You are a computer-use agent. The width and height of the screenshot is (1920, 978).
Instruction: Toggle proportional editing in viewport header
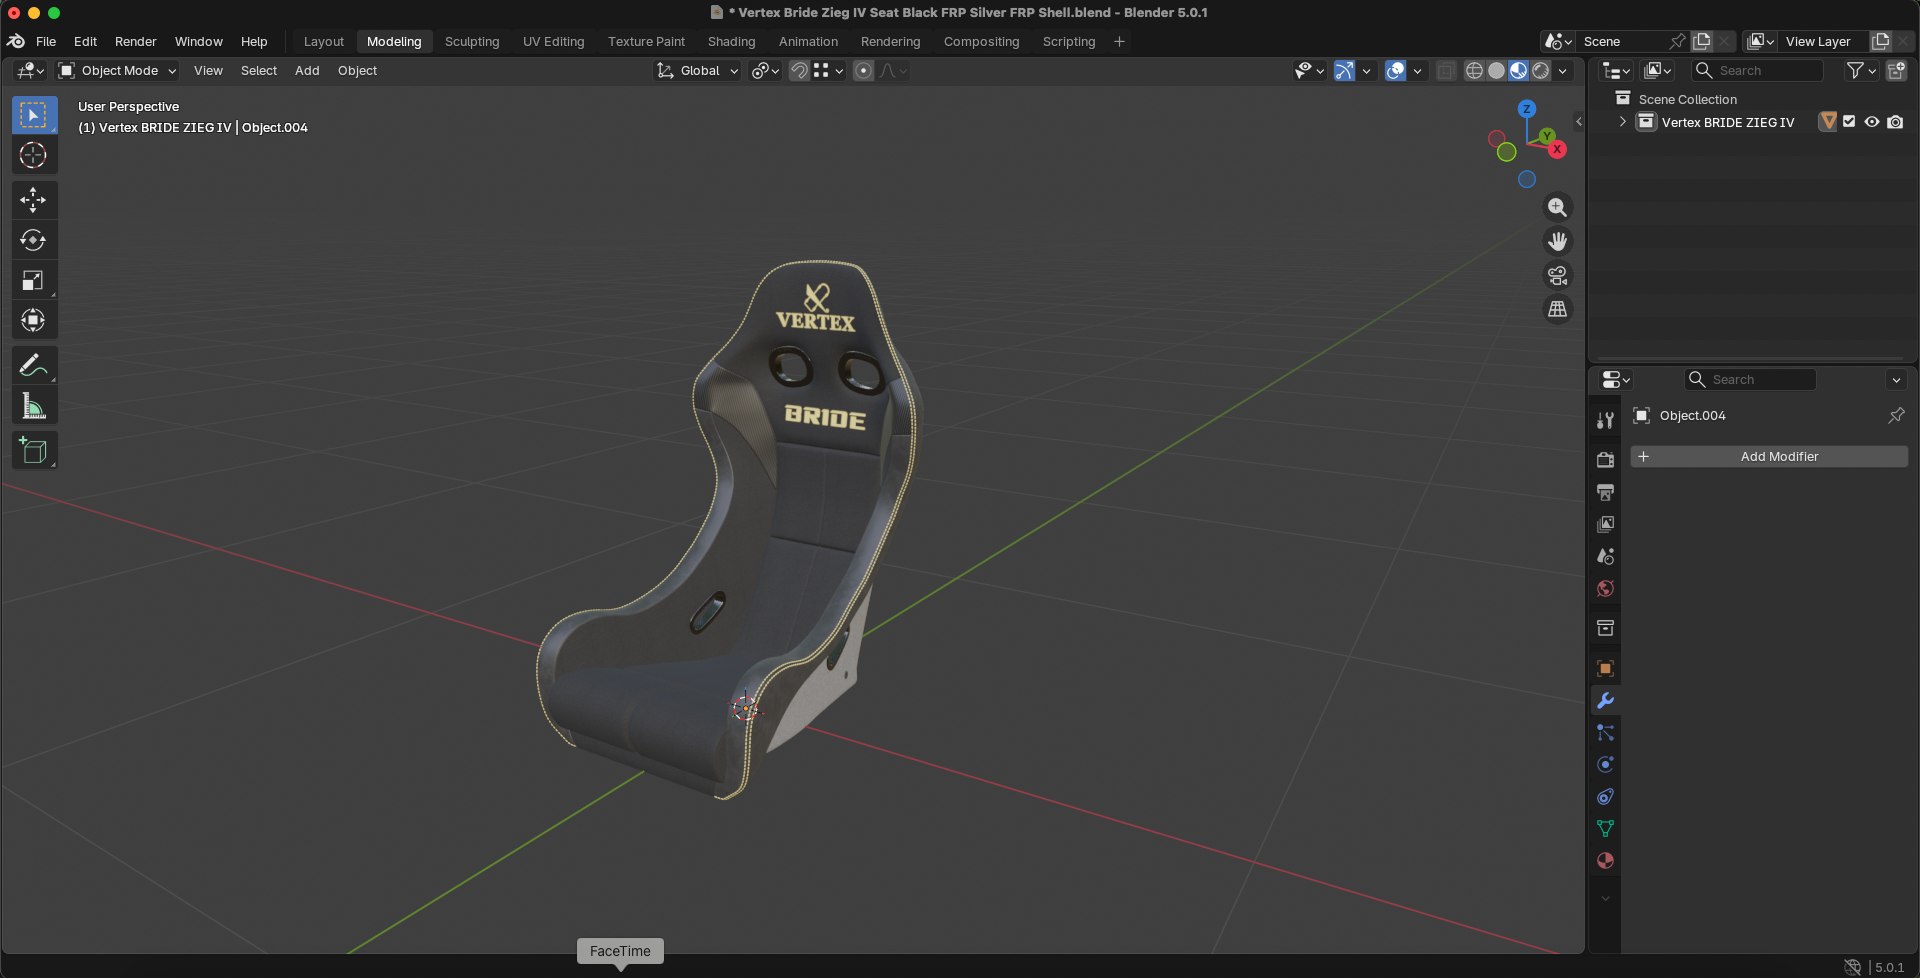[x=863, y=70]
